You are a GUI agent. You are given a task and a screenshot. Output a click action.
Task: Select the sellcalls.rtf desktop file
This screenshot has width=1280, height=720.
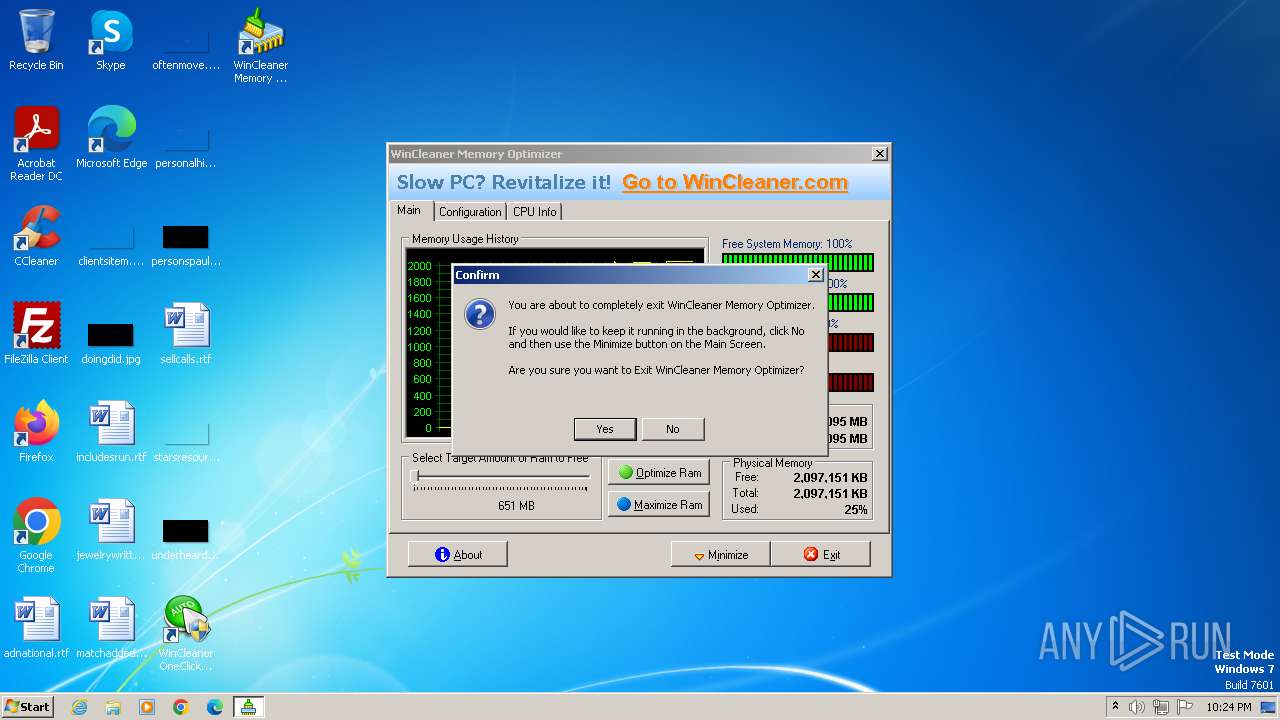(x=186, y=334)
